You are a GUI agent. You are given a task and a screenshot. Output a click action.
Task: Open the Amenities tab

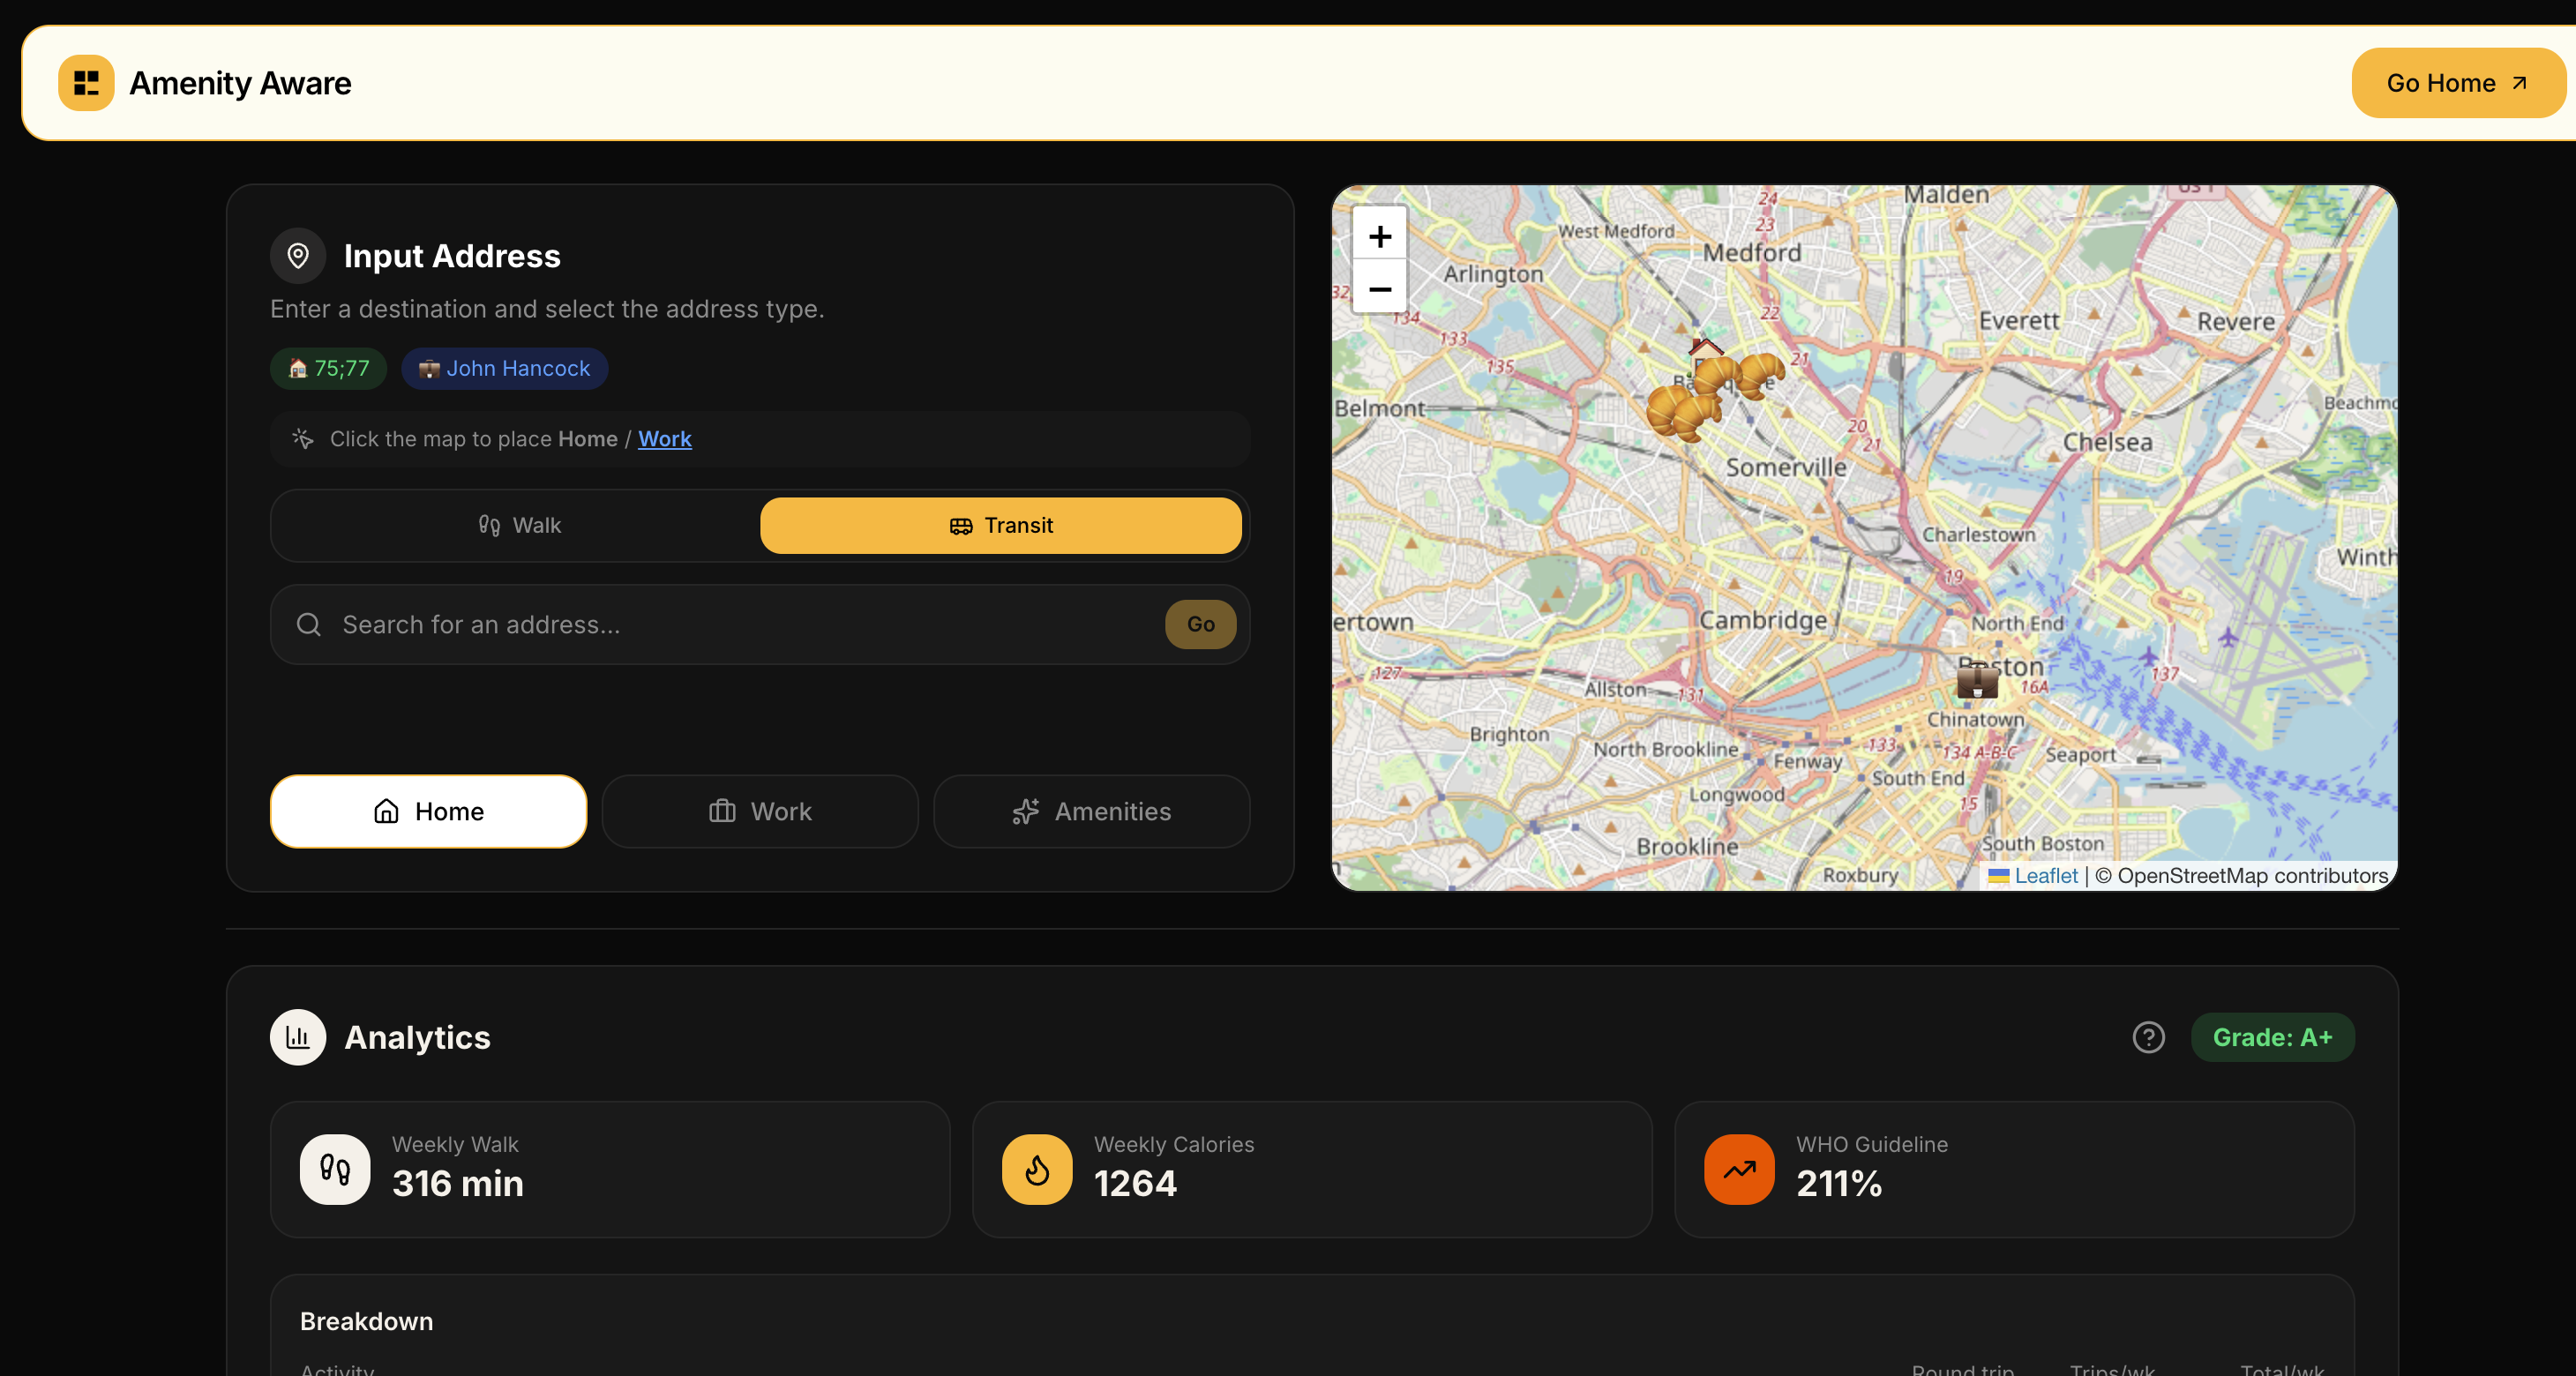[x=1091, y=811]
